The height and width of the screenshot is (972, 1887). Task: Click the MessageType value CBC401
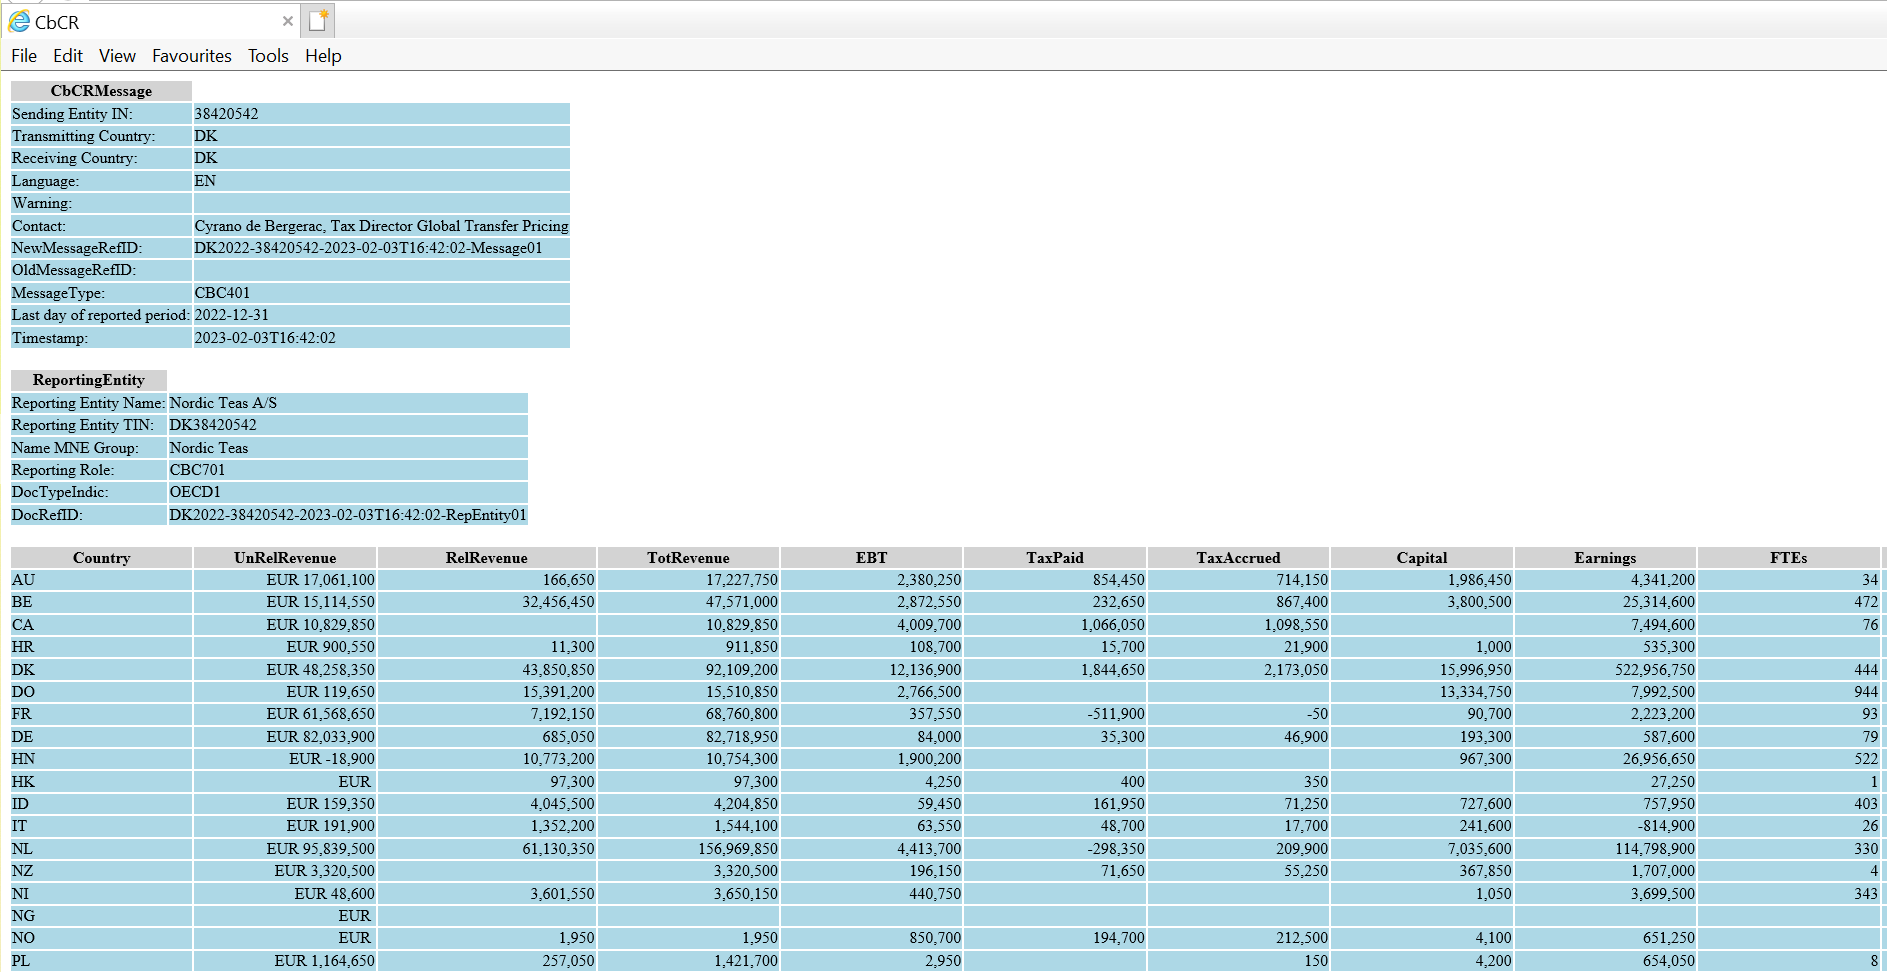pyautogui.click(x=222, y=293)
